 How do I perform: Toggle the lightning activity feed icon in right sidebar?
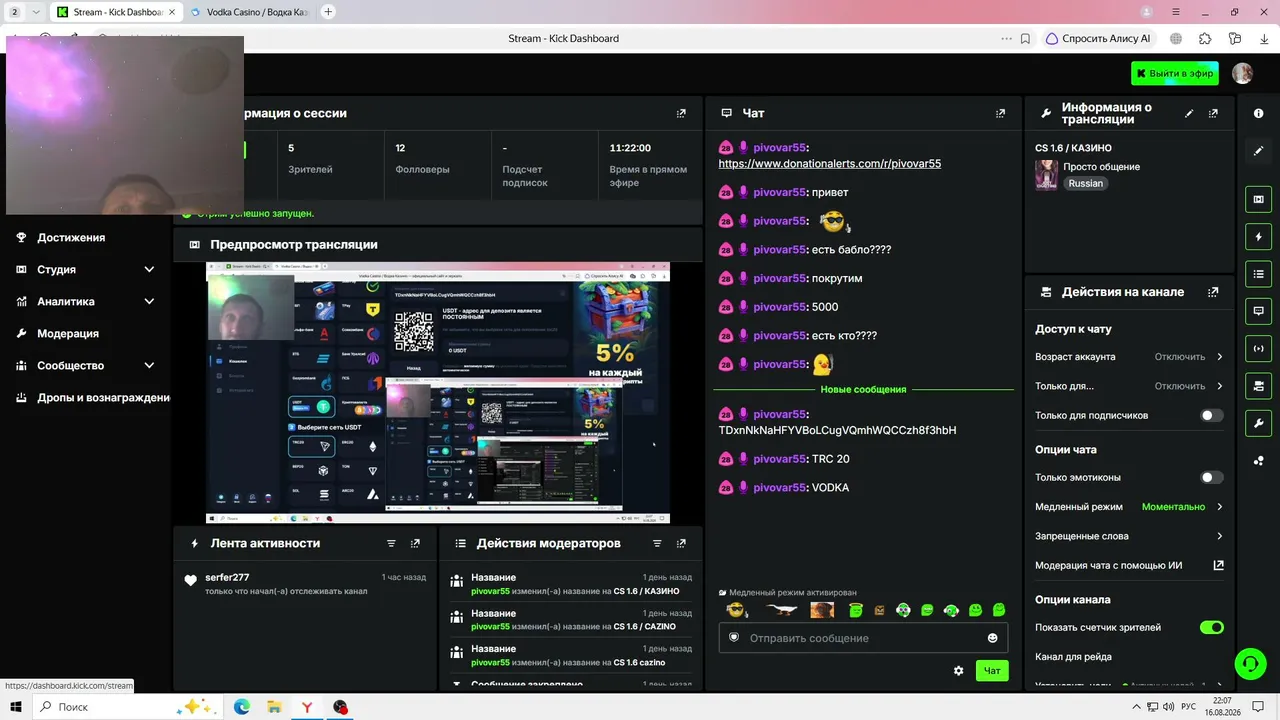point(1258,237)
